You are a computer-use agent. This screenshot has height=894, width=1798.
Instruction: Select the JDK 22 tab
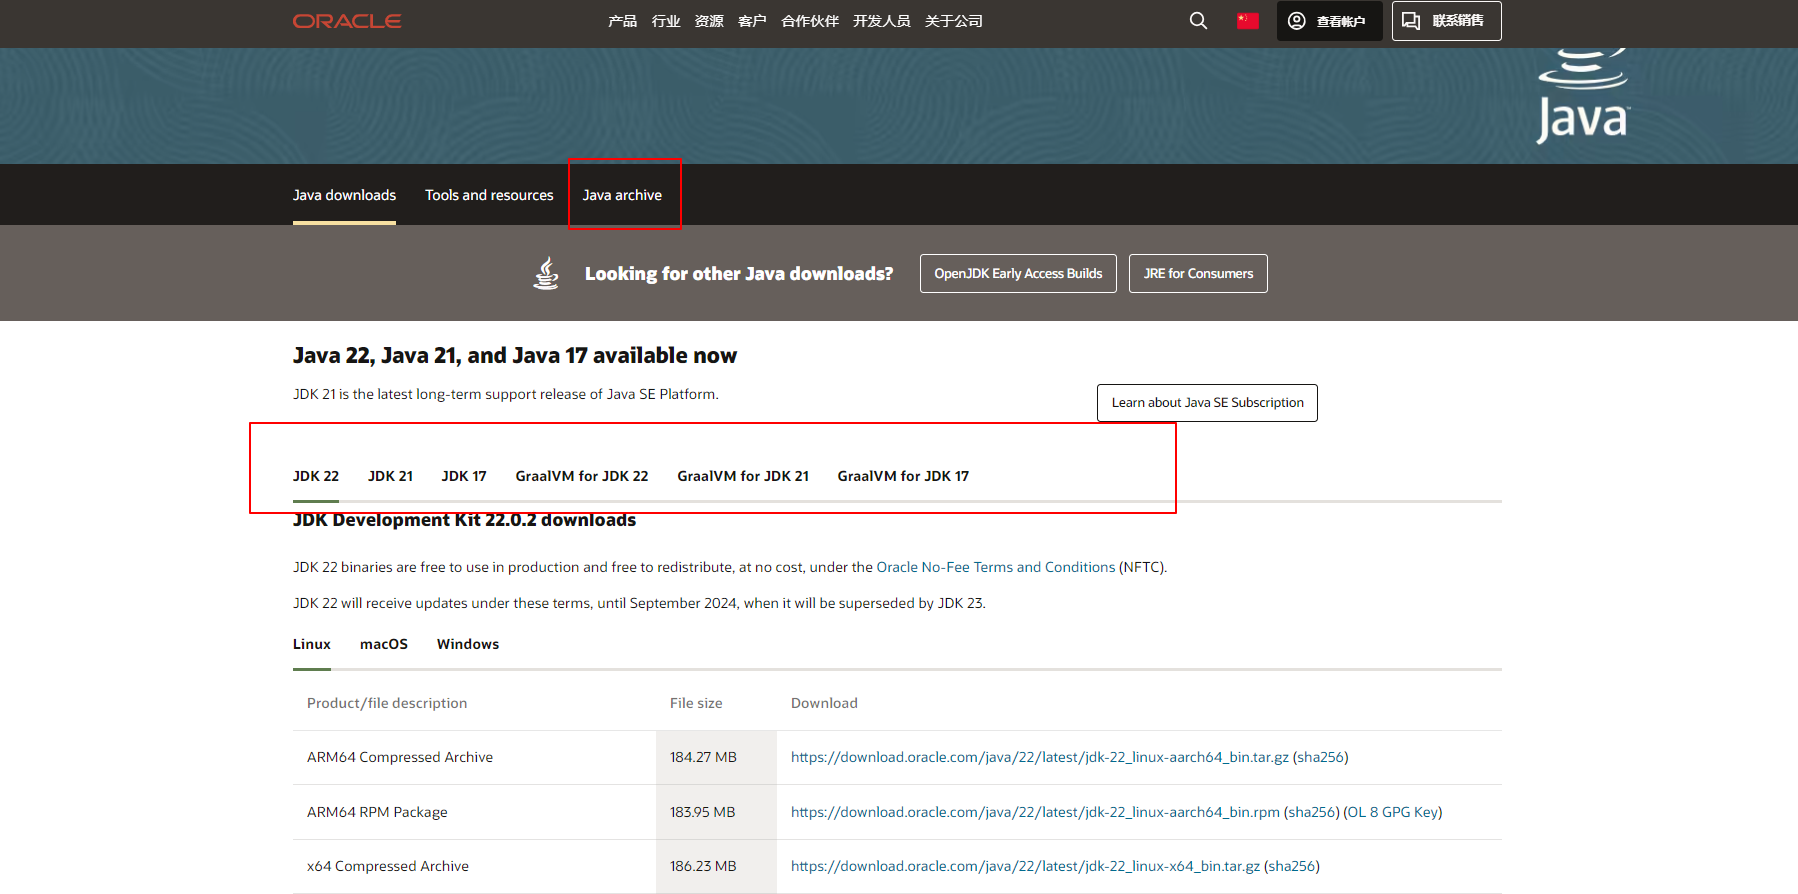[316, 476]
